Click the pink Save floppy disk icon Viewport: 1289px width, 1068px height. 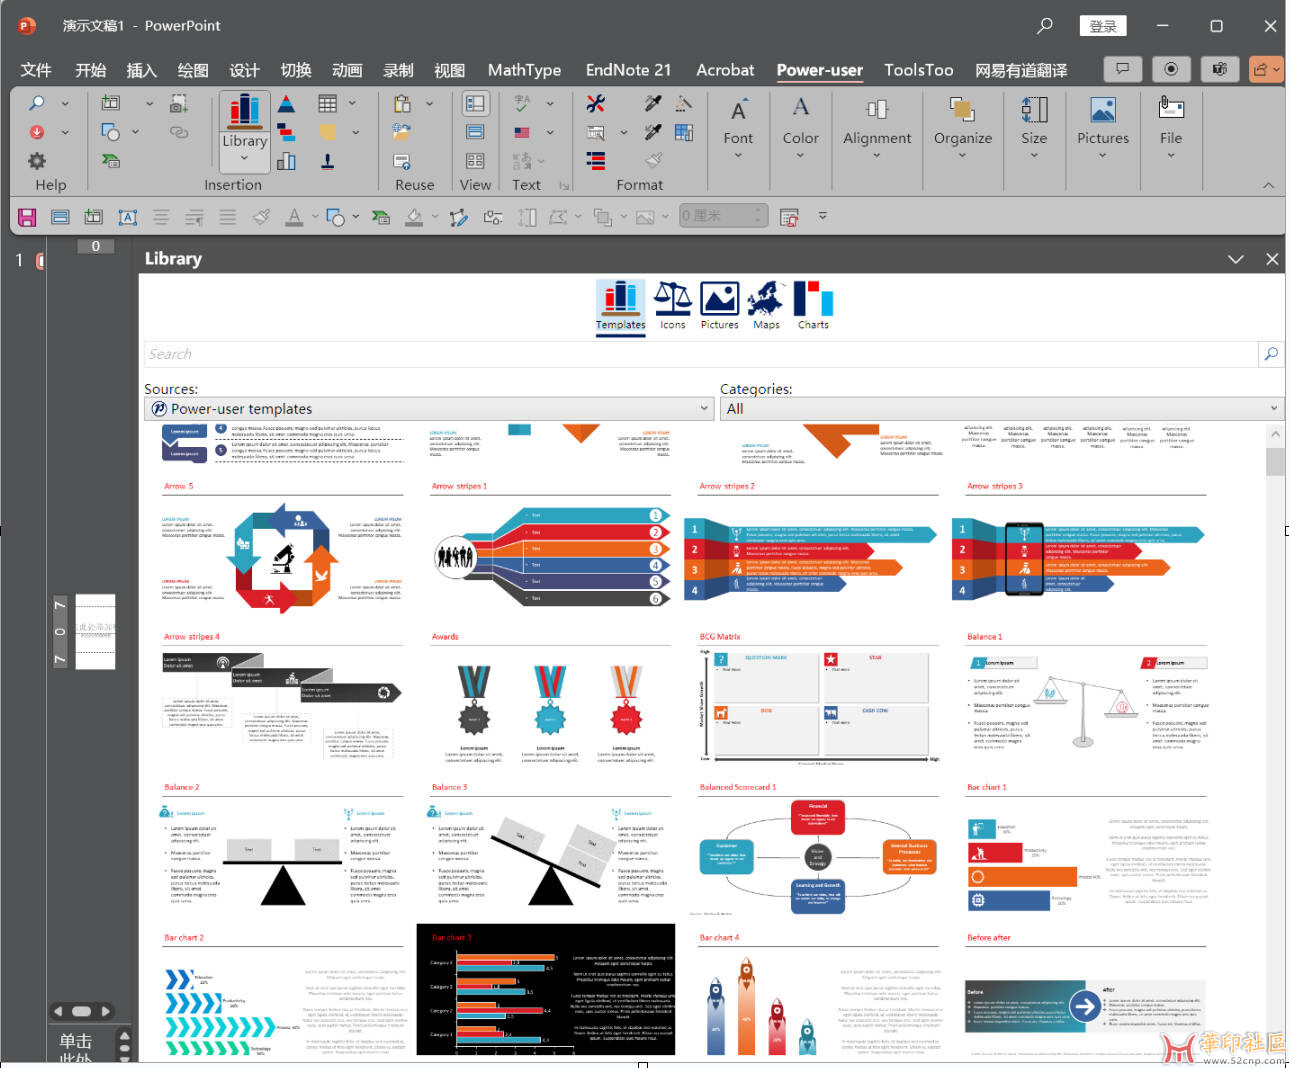pos(27,217)
